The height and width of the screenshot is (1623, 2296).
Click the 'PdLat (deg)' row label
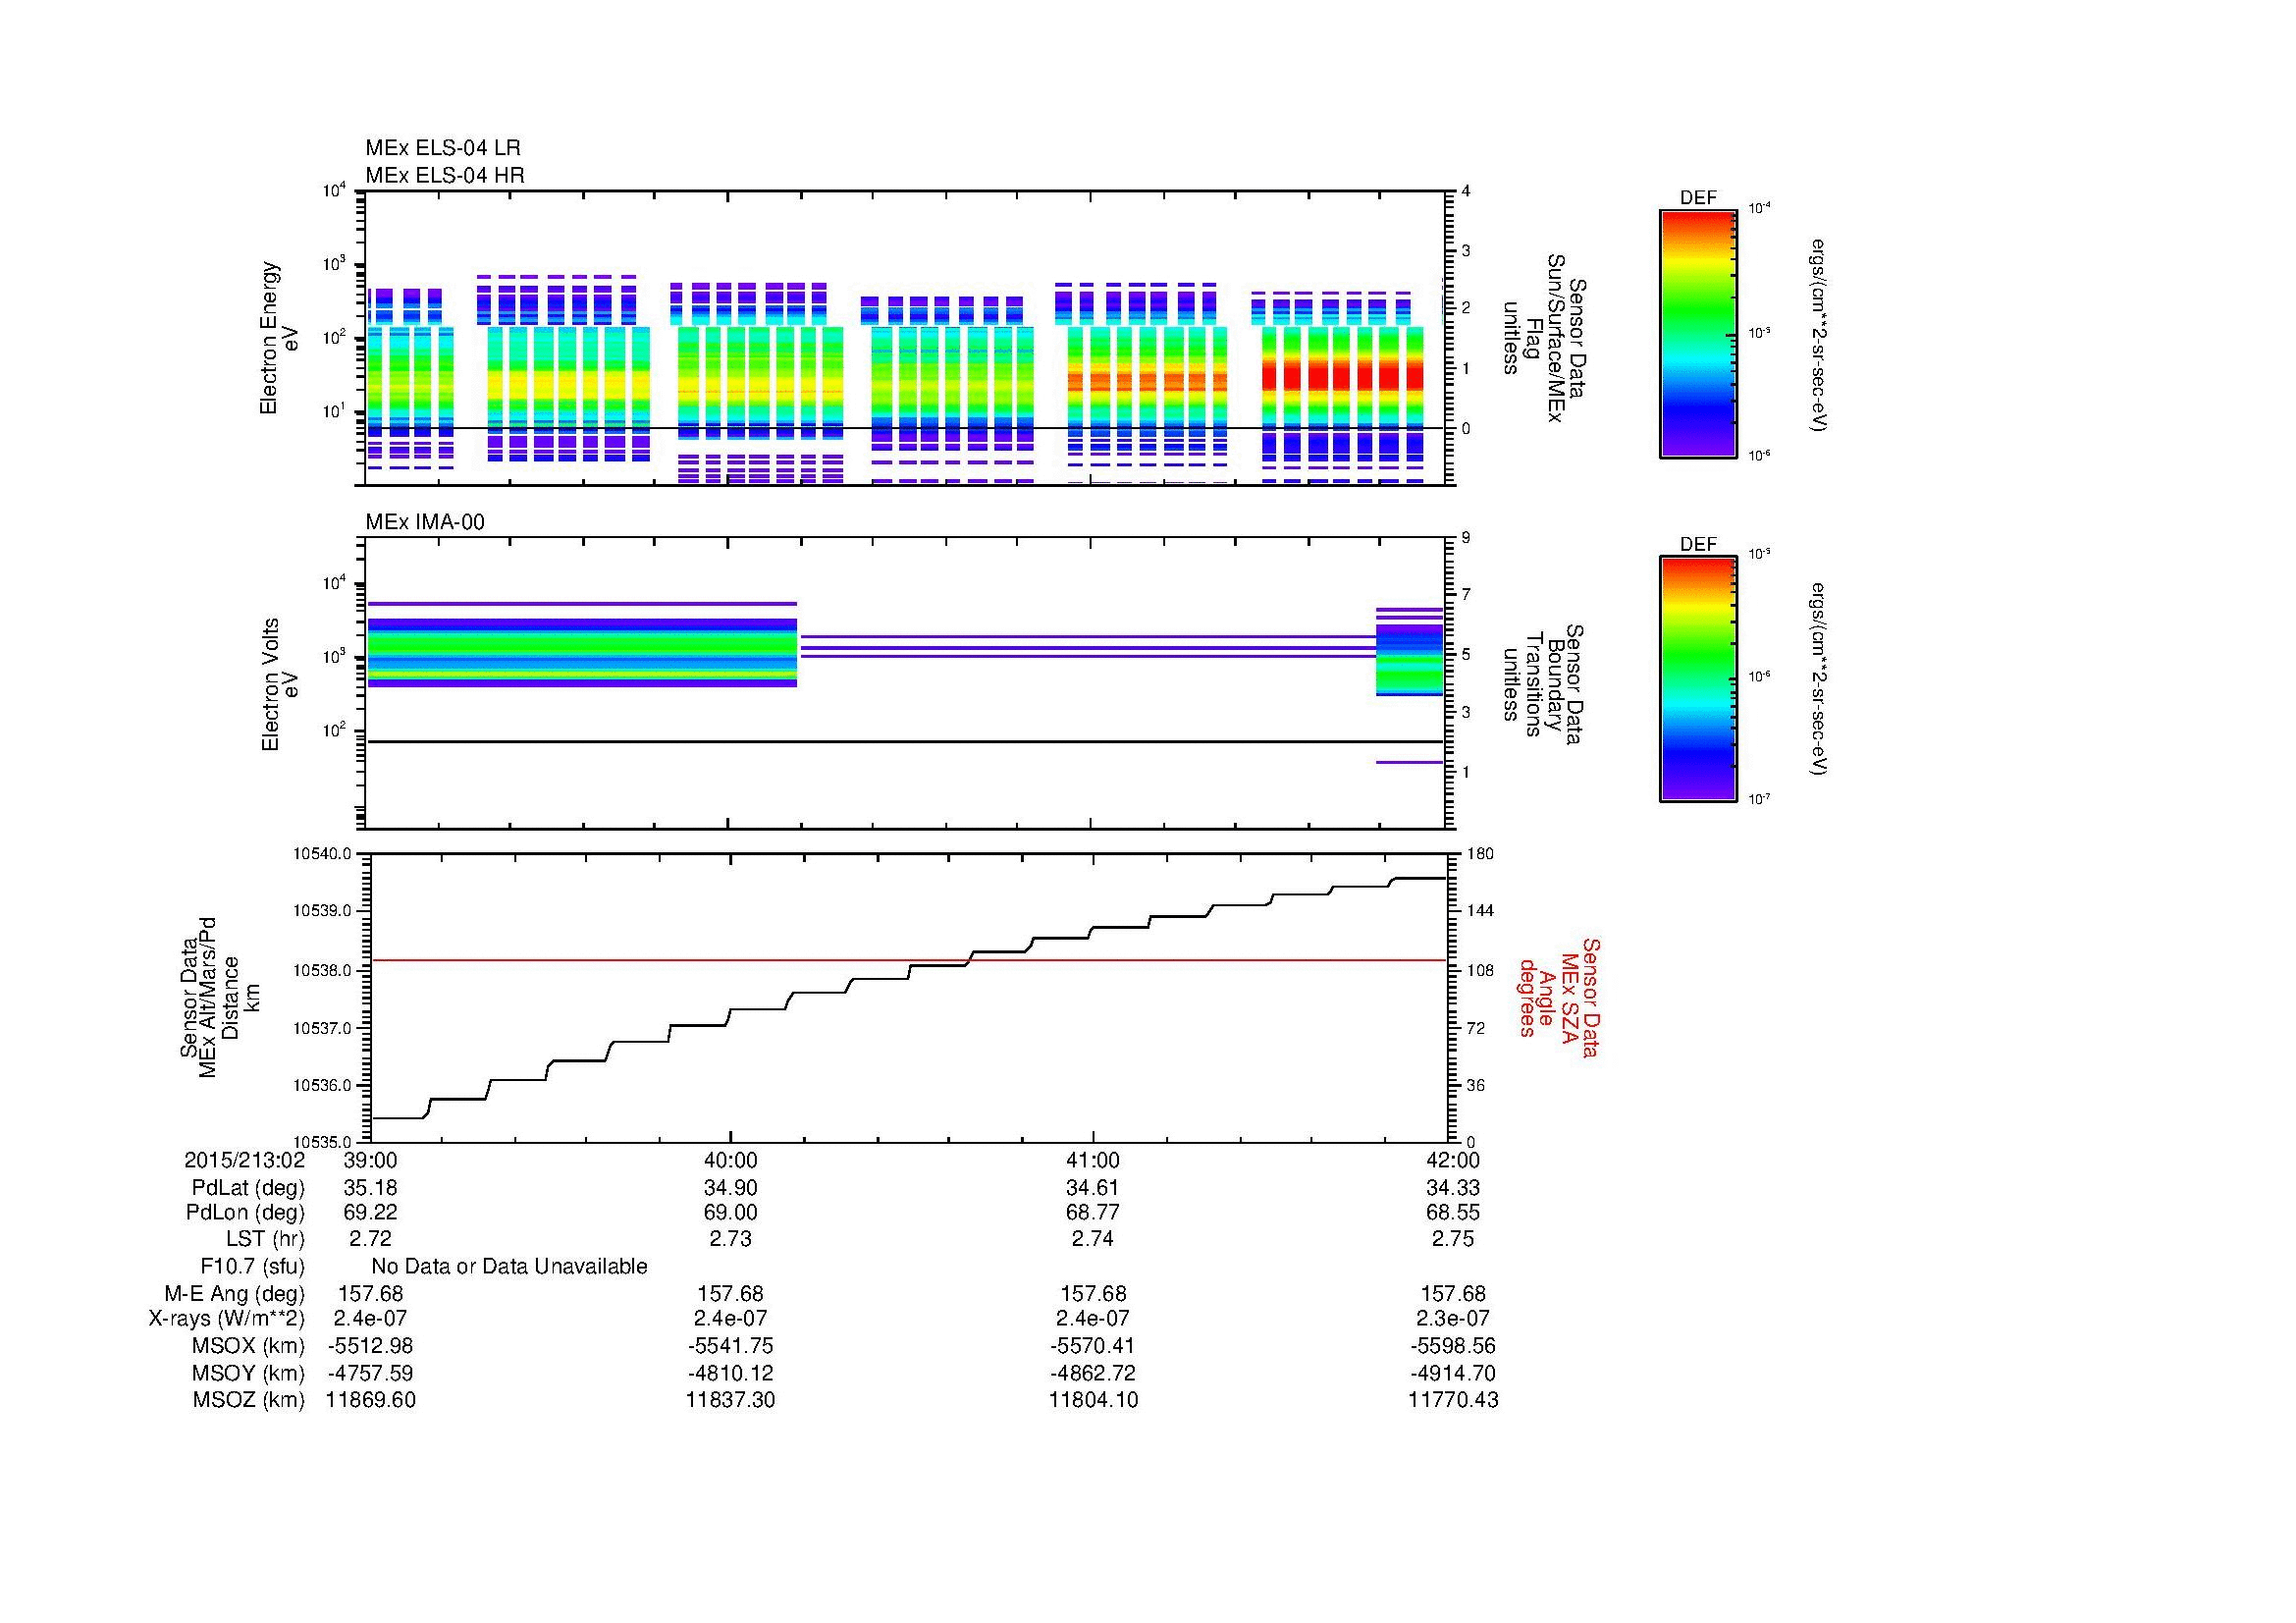pyautogui.click(x=248, y=1188)
